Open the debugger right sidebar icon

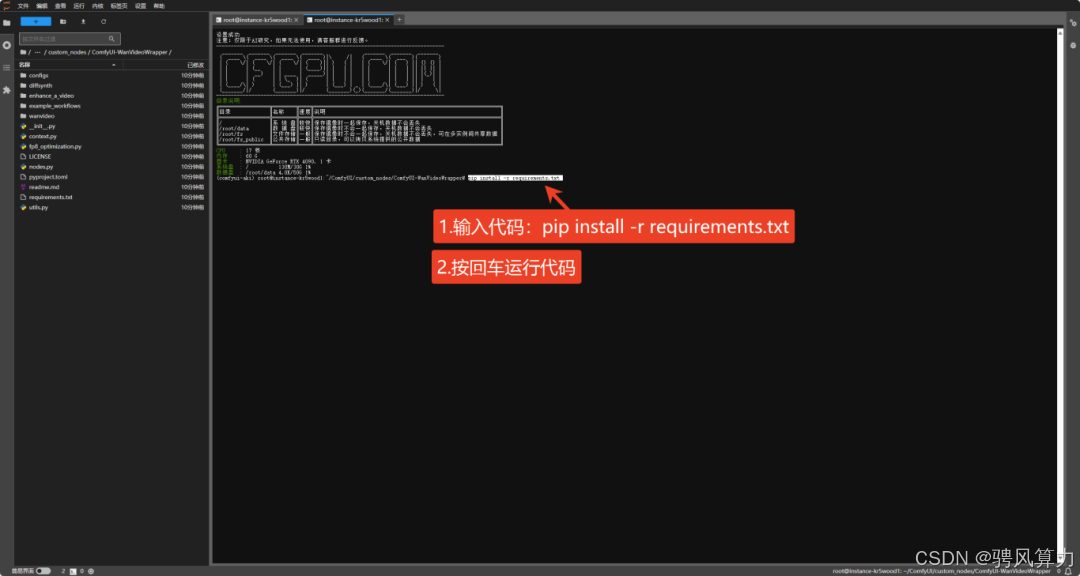pos(1072,45)
